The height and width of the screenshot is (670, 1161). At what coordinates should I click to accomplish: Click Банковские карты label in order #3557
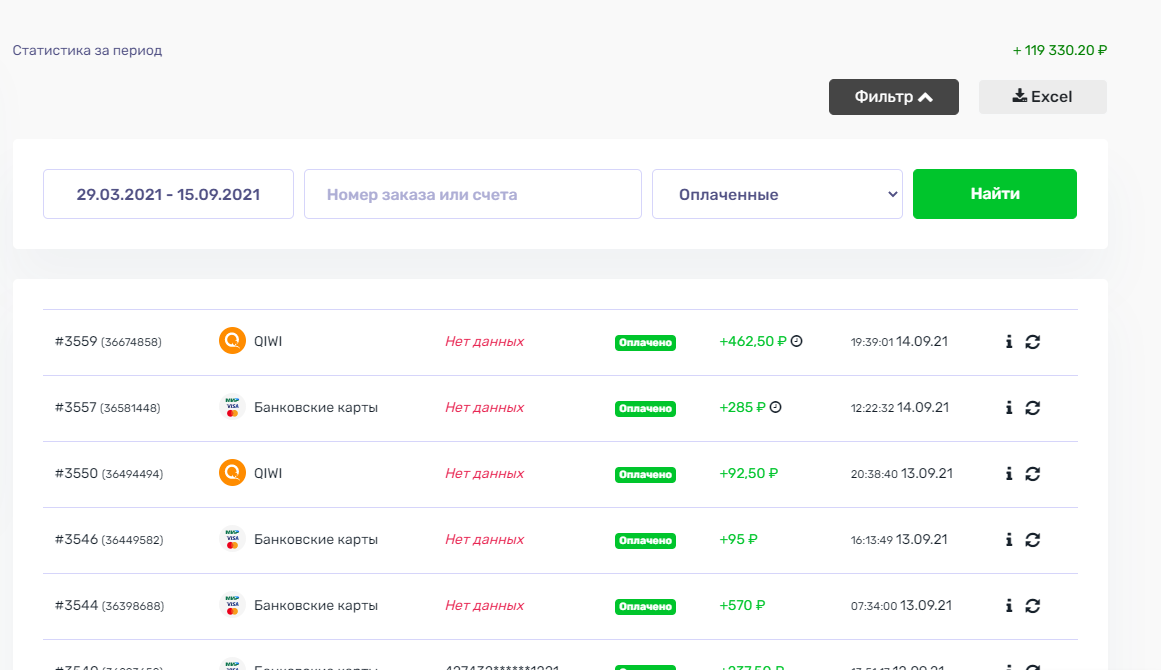click(x=315, y=407)
